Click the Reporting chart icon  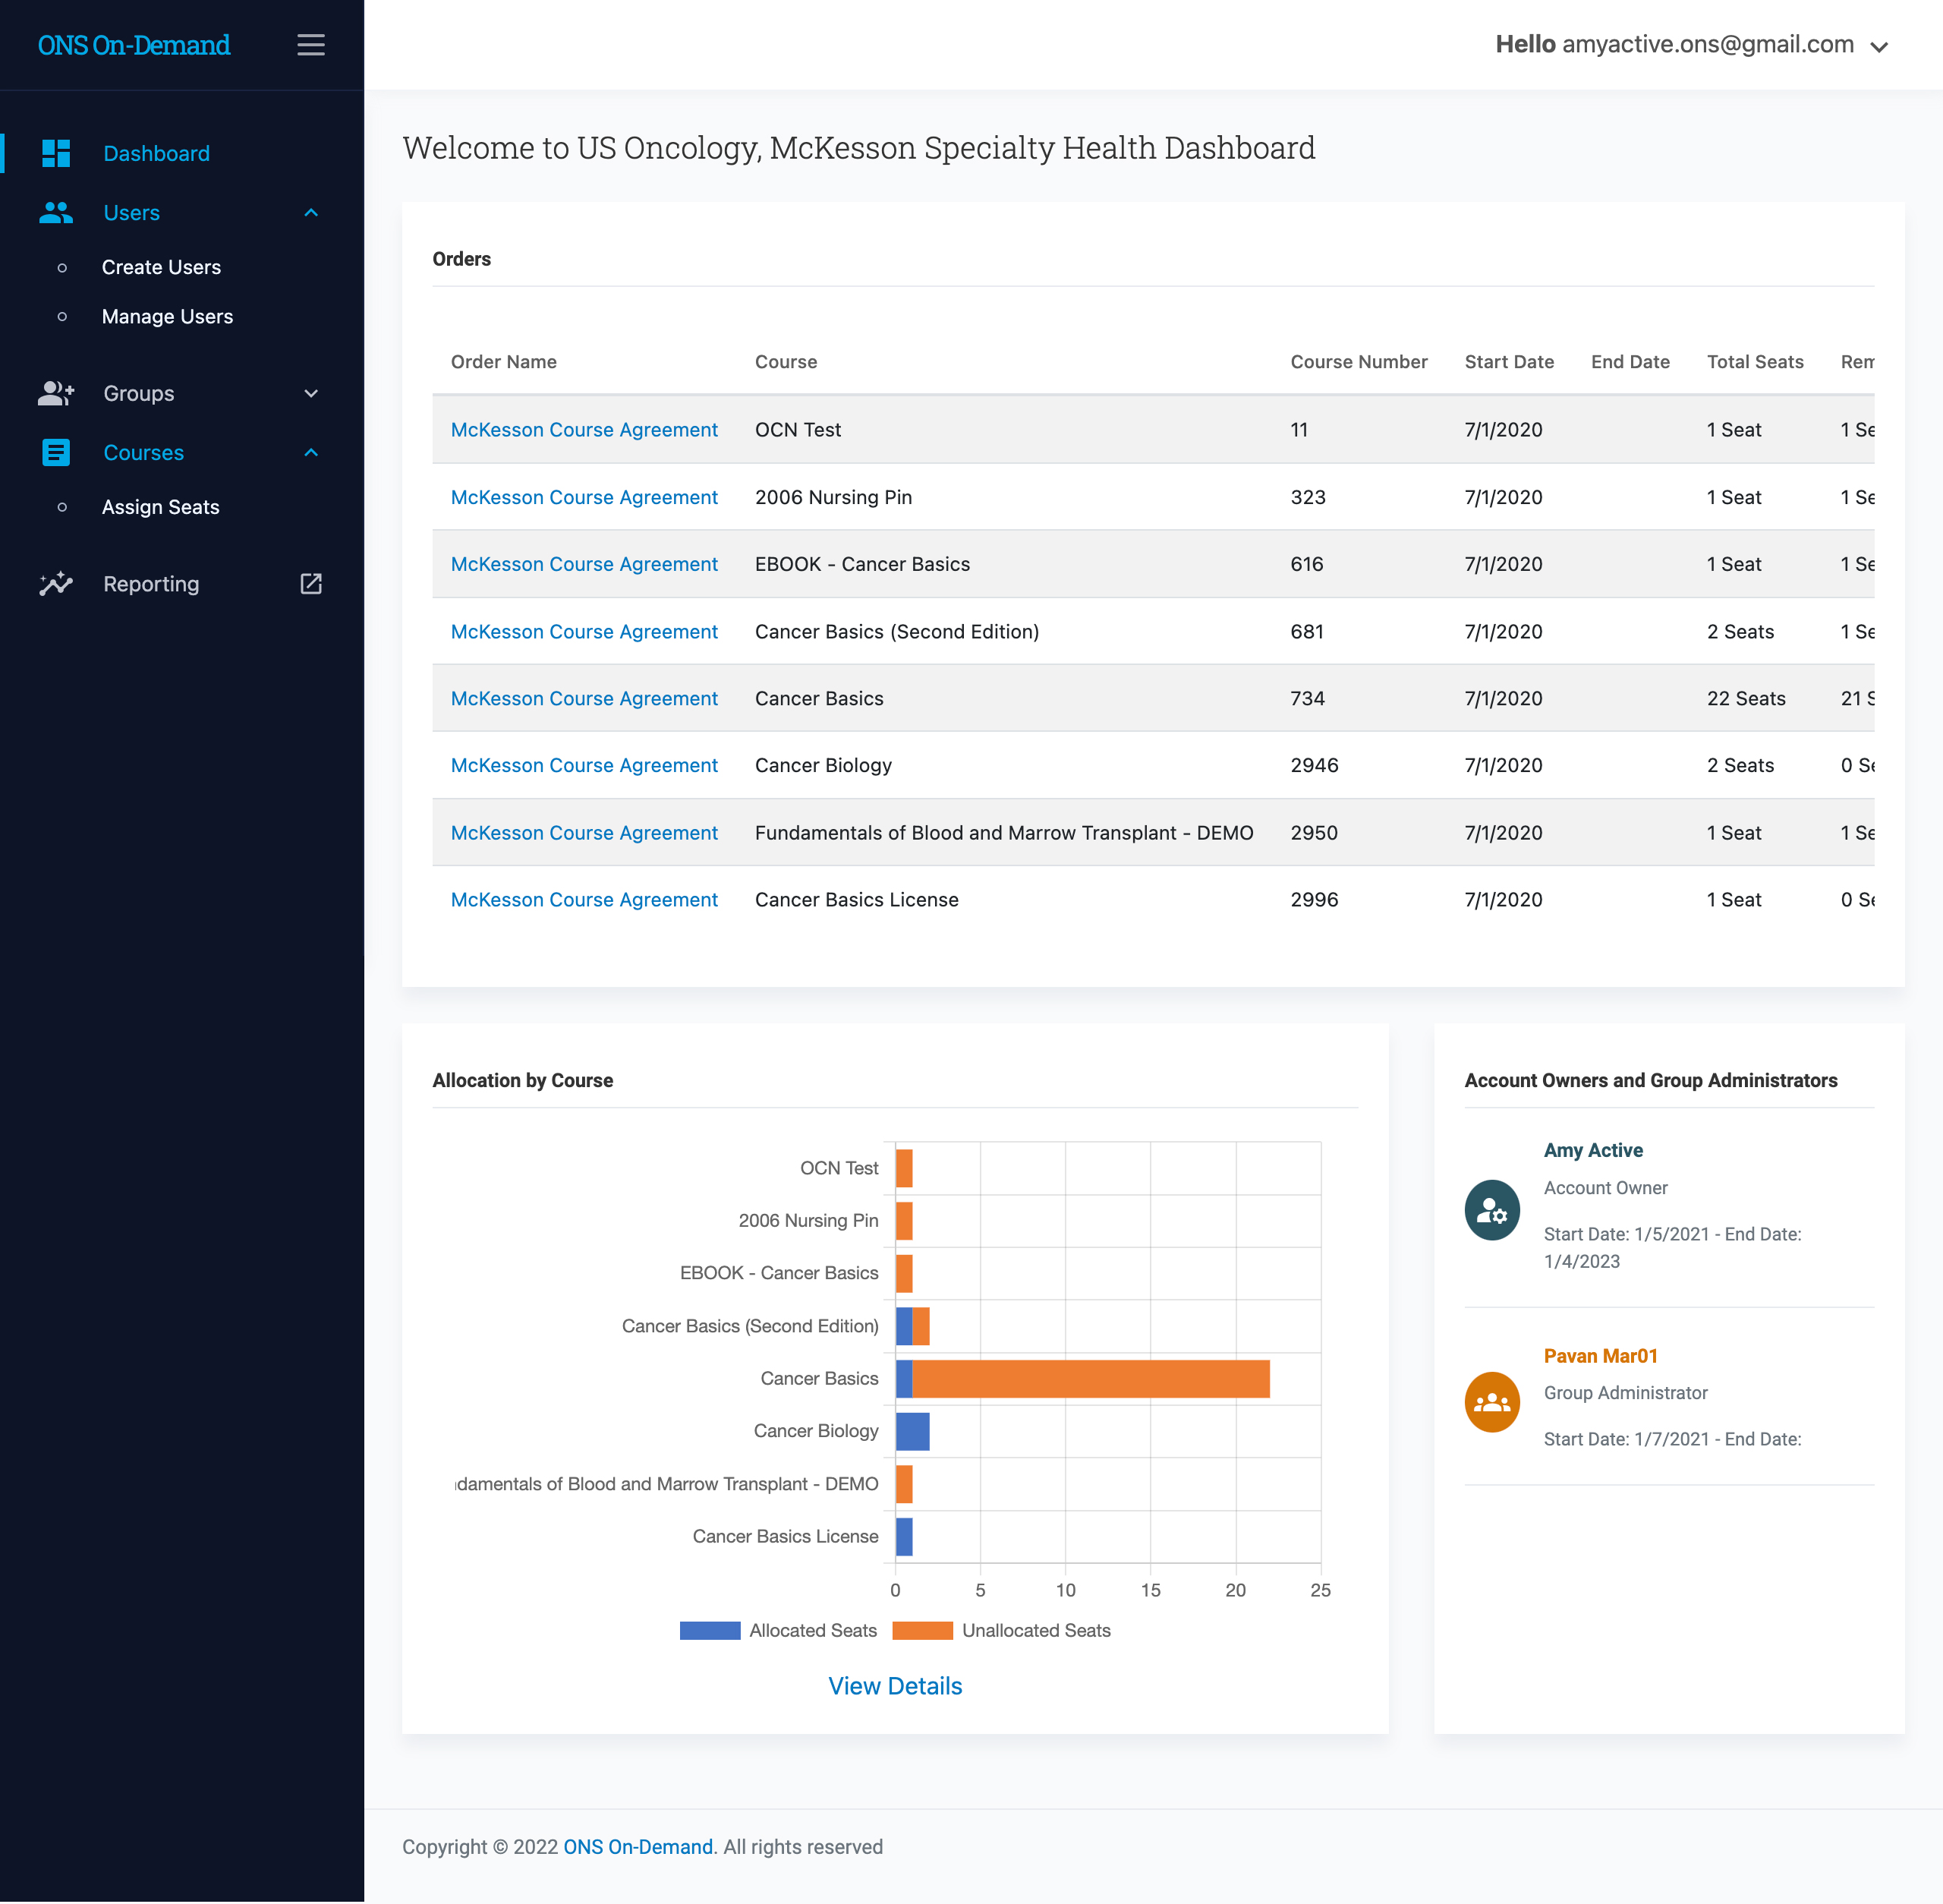tap(56, 584)
